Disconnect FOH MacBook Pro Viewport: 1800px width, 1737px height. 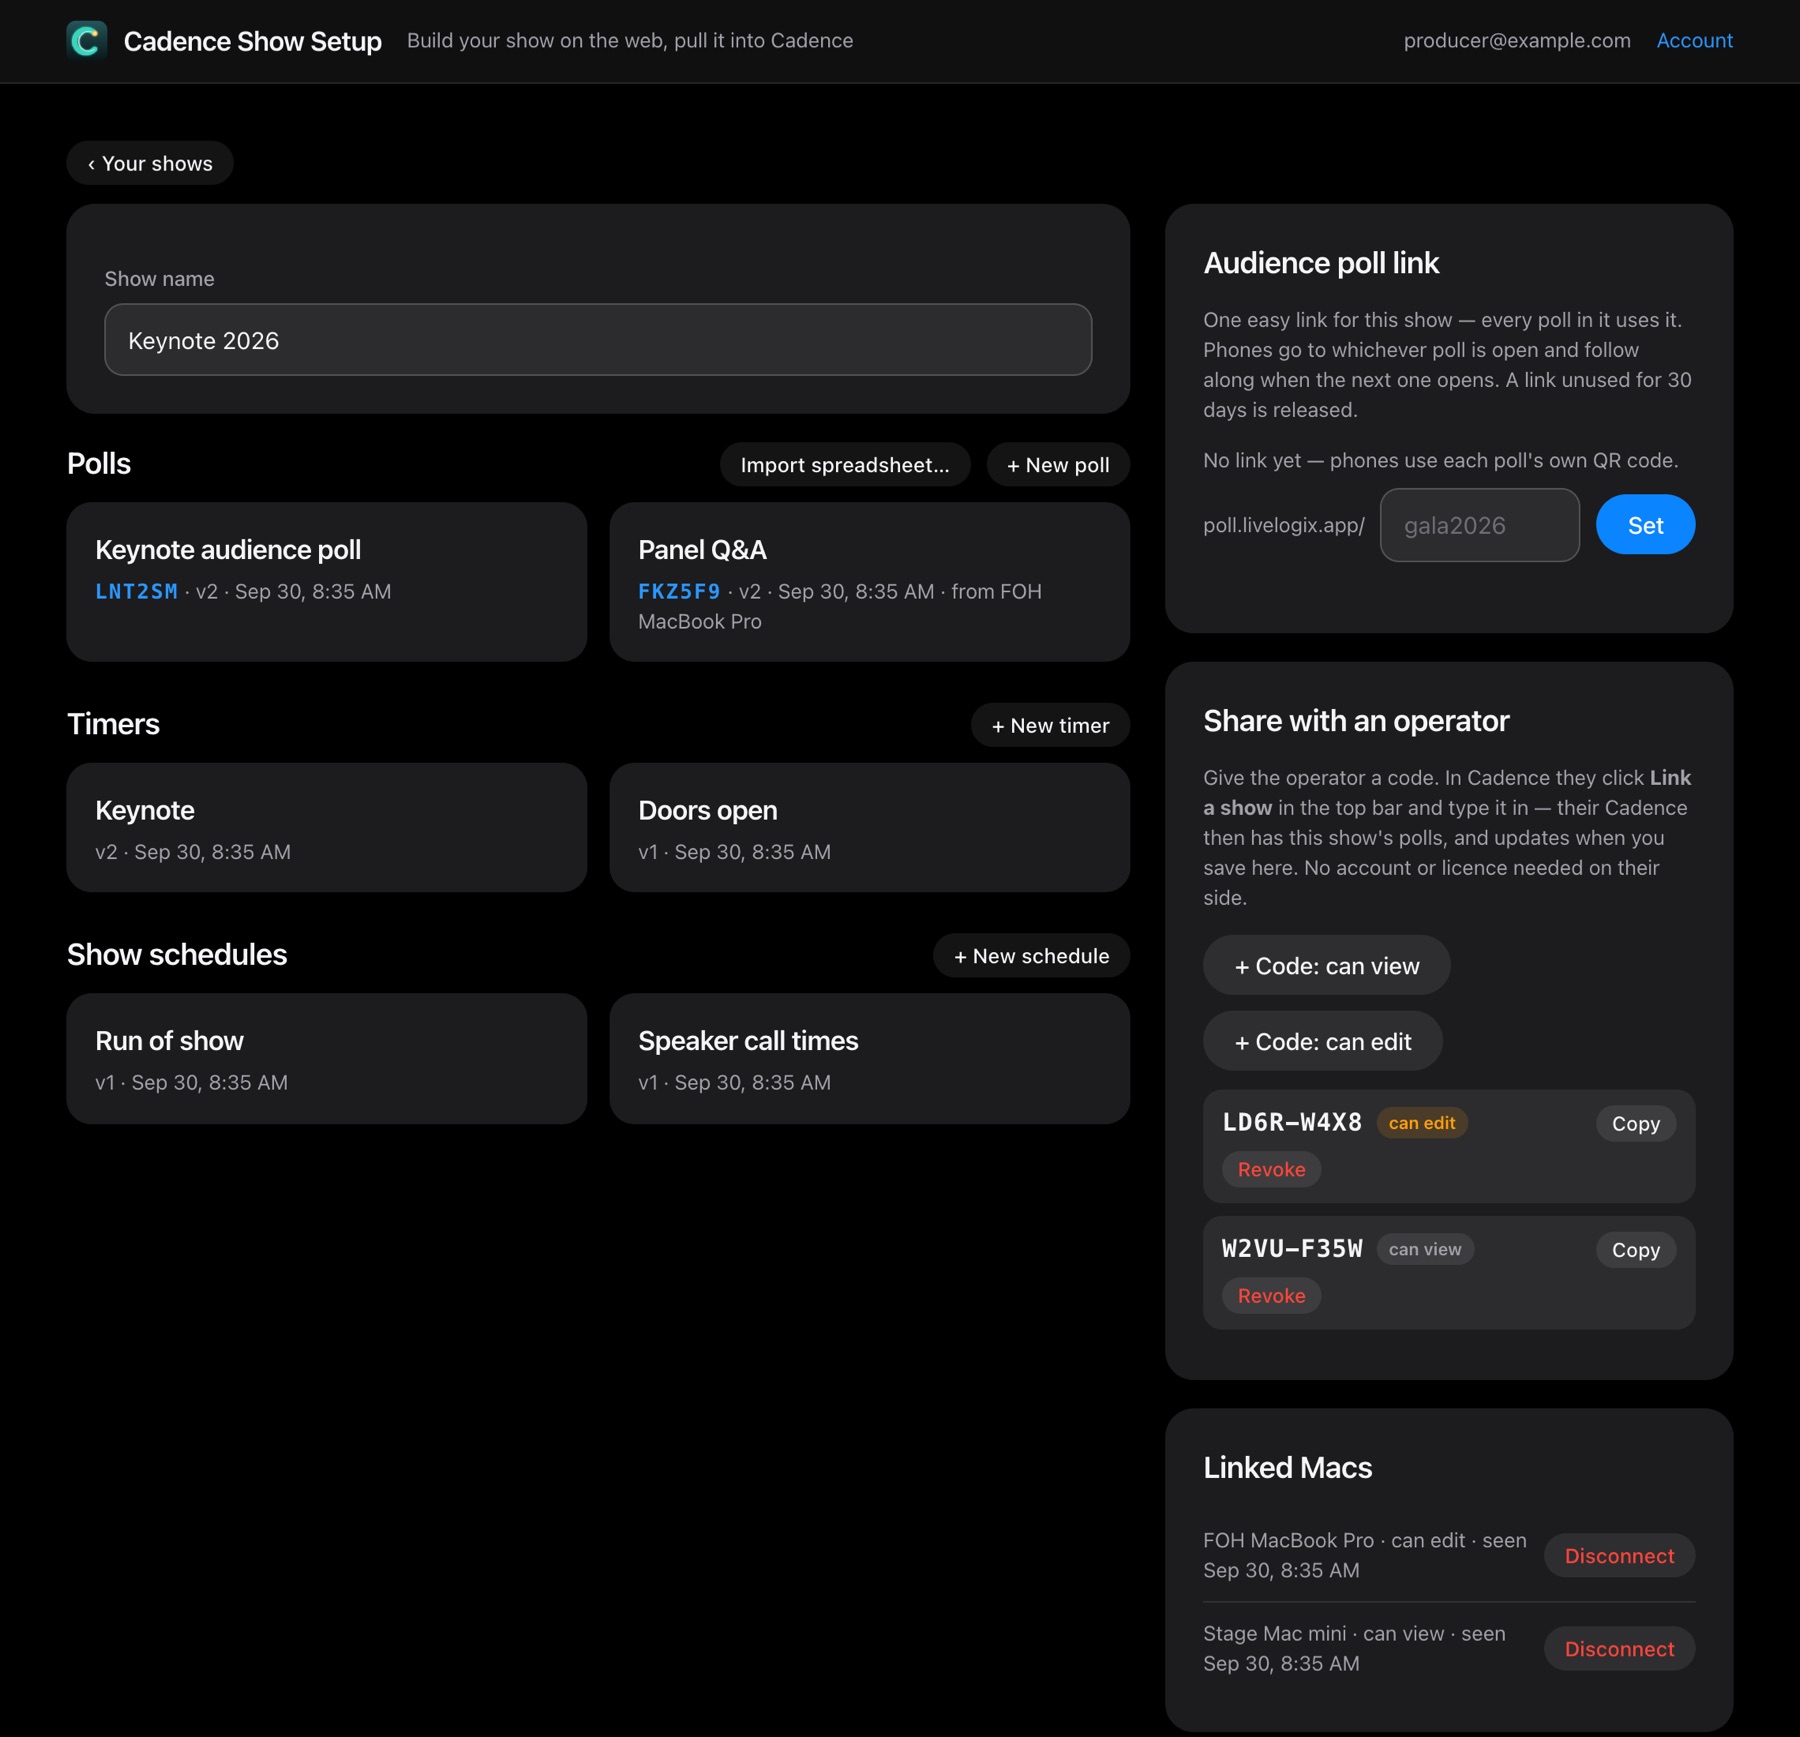pos(1619,1555)
